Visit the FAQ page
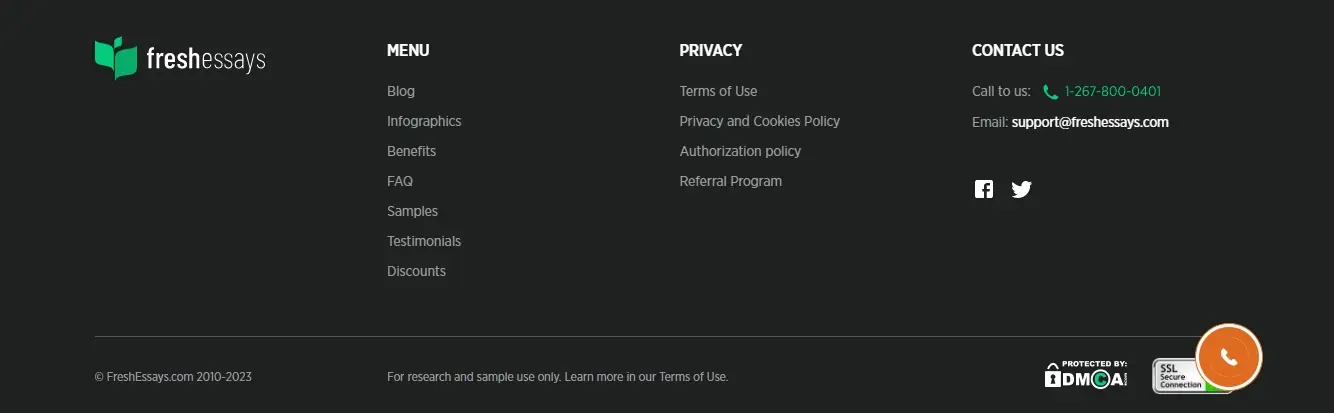The image size is (1334, 413). pyautogui.click(x=400, y=181)
